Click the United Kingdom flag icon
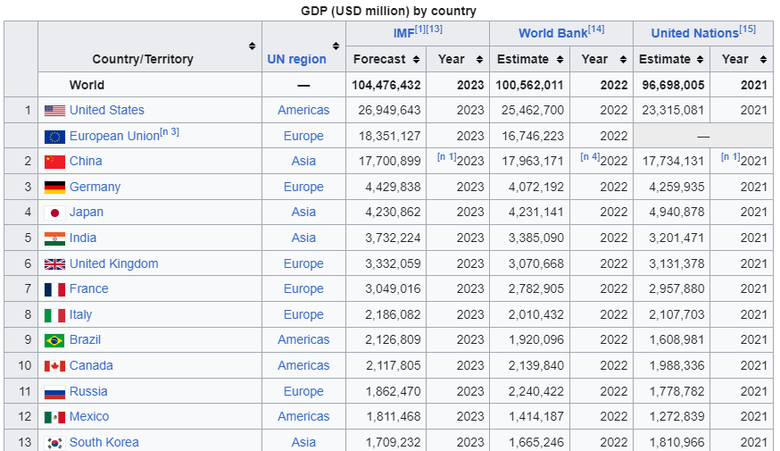780x451 pixels. pyautogui.click(x=55, y=265)
